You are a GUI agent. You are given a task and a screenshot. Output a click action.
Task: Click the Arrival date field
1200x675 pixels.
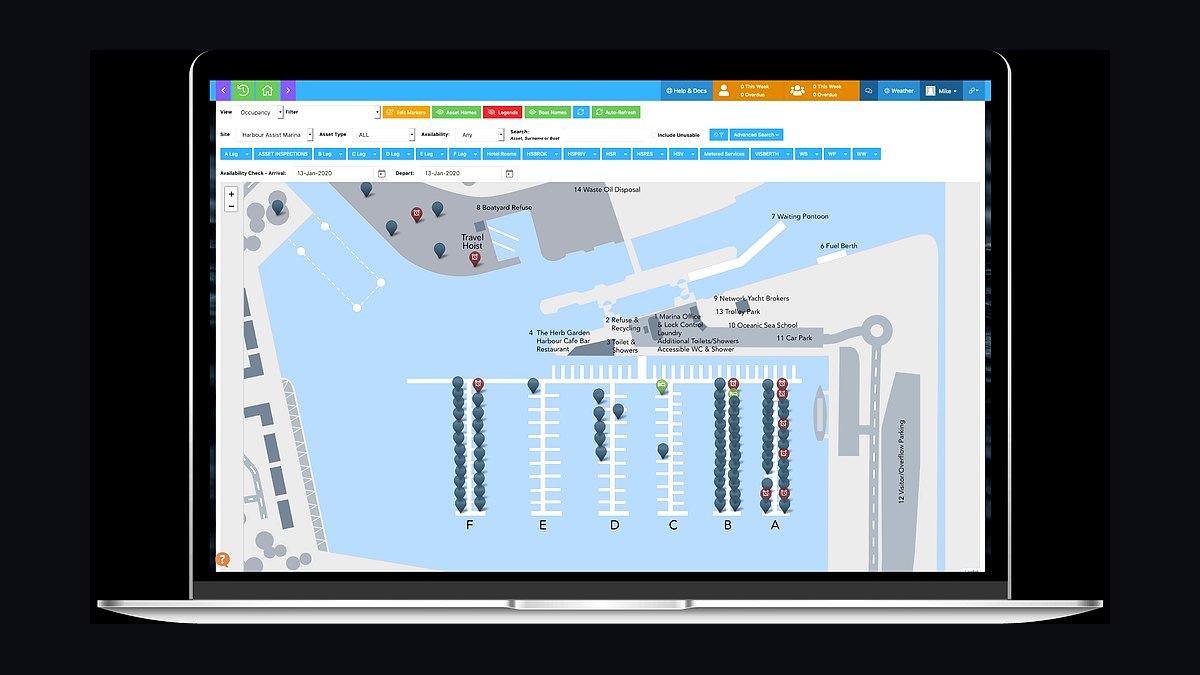point(333,173)
